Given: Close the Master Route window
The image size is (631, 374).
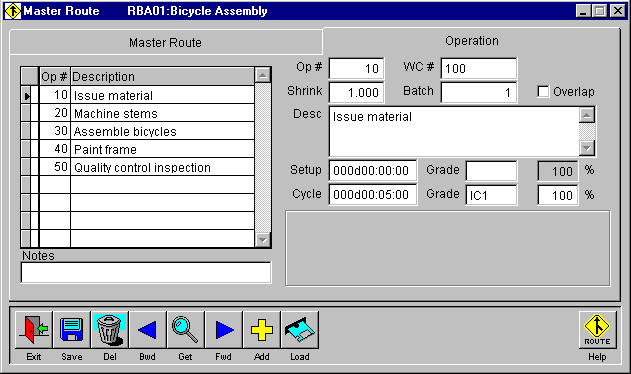Looking at the screenshot, I should point(618,11).
